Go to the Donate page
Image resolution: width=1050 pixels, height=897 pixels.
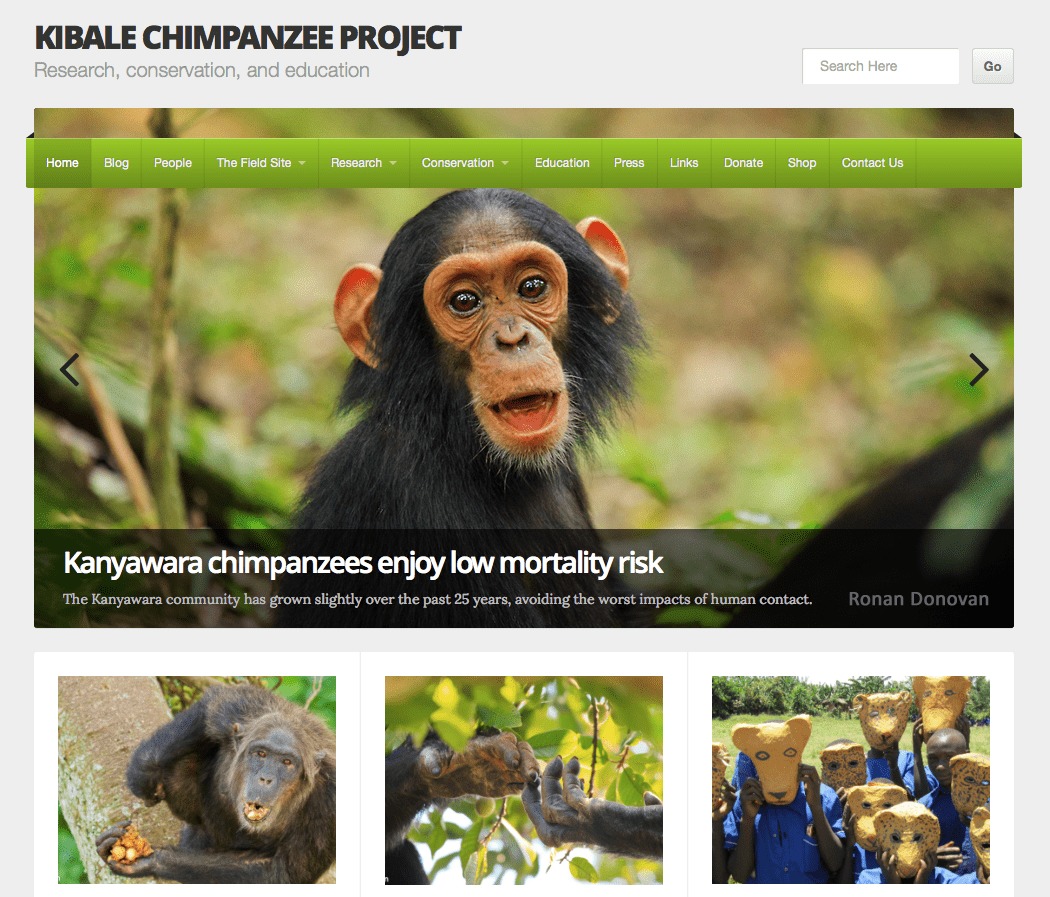pyautogui.click(x=743, y=163)
